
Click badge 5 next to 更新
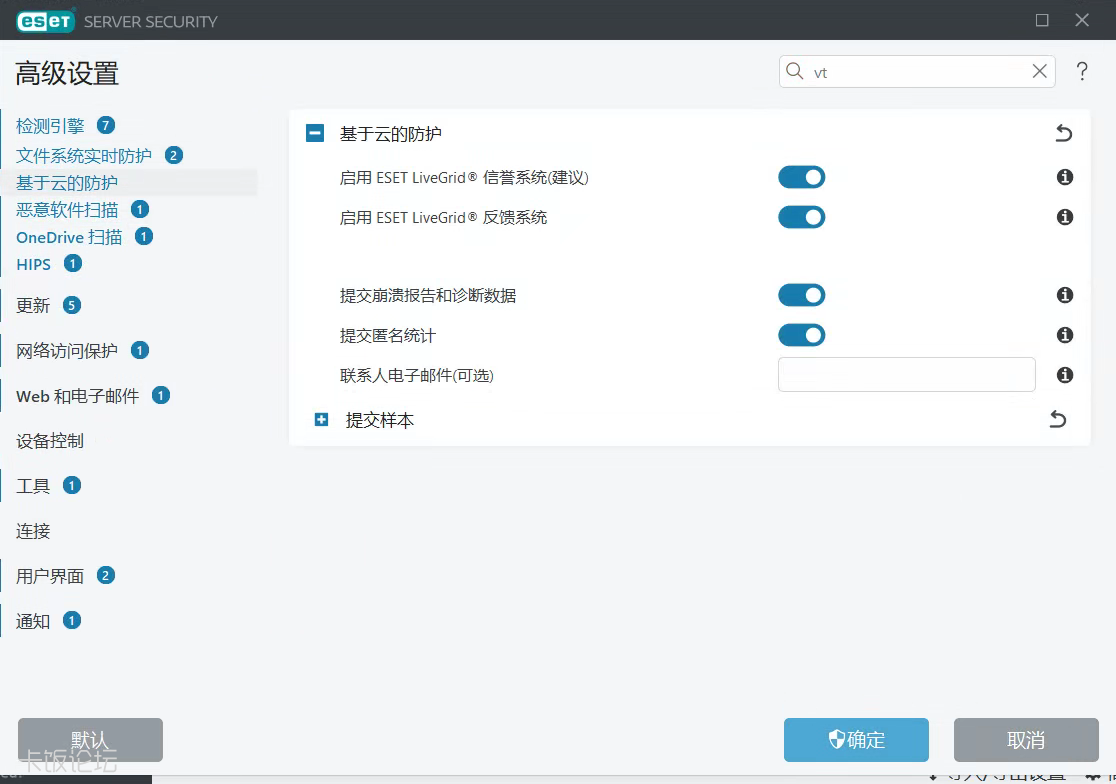click(71, 305)
